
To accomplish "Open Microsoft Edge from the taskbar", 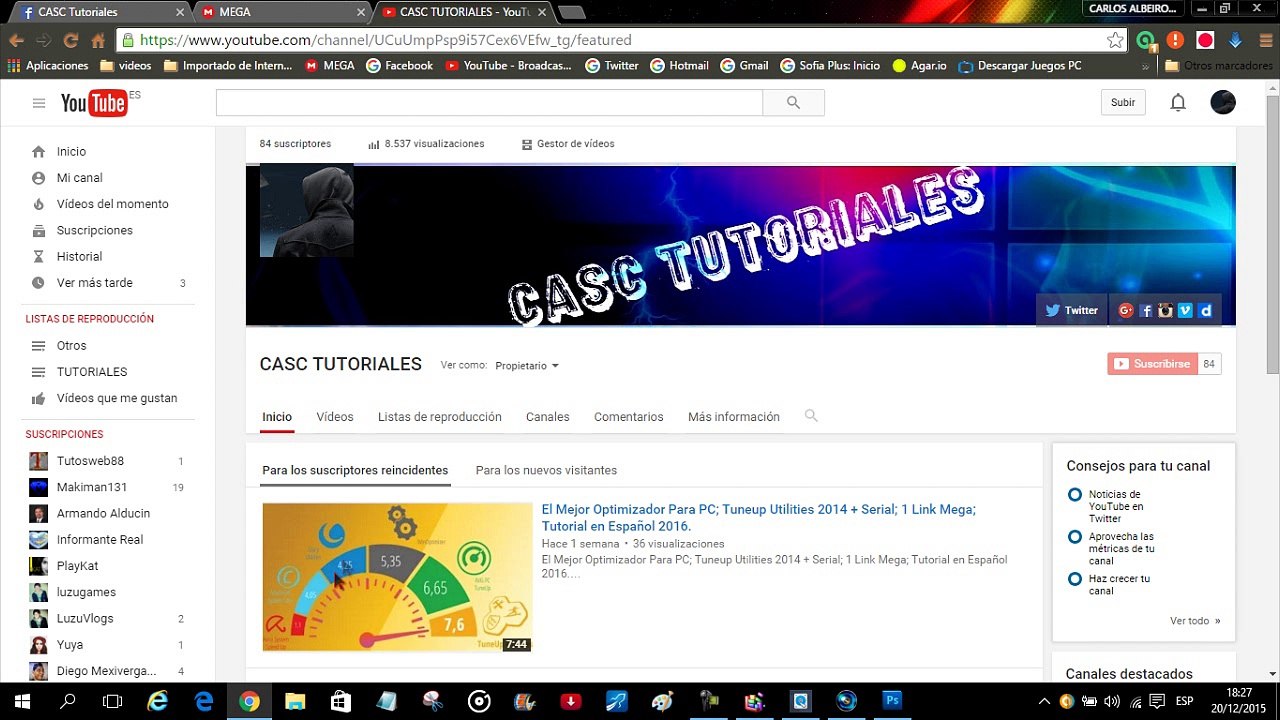I will [x=204, y=701].
